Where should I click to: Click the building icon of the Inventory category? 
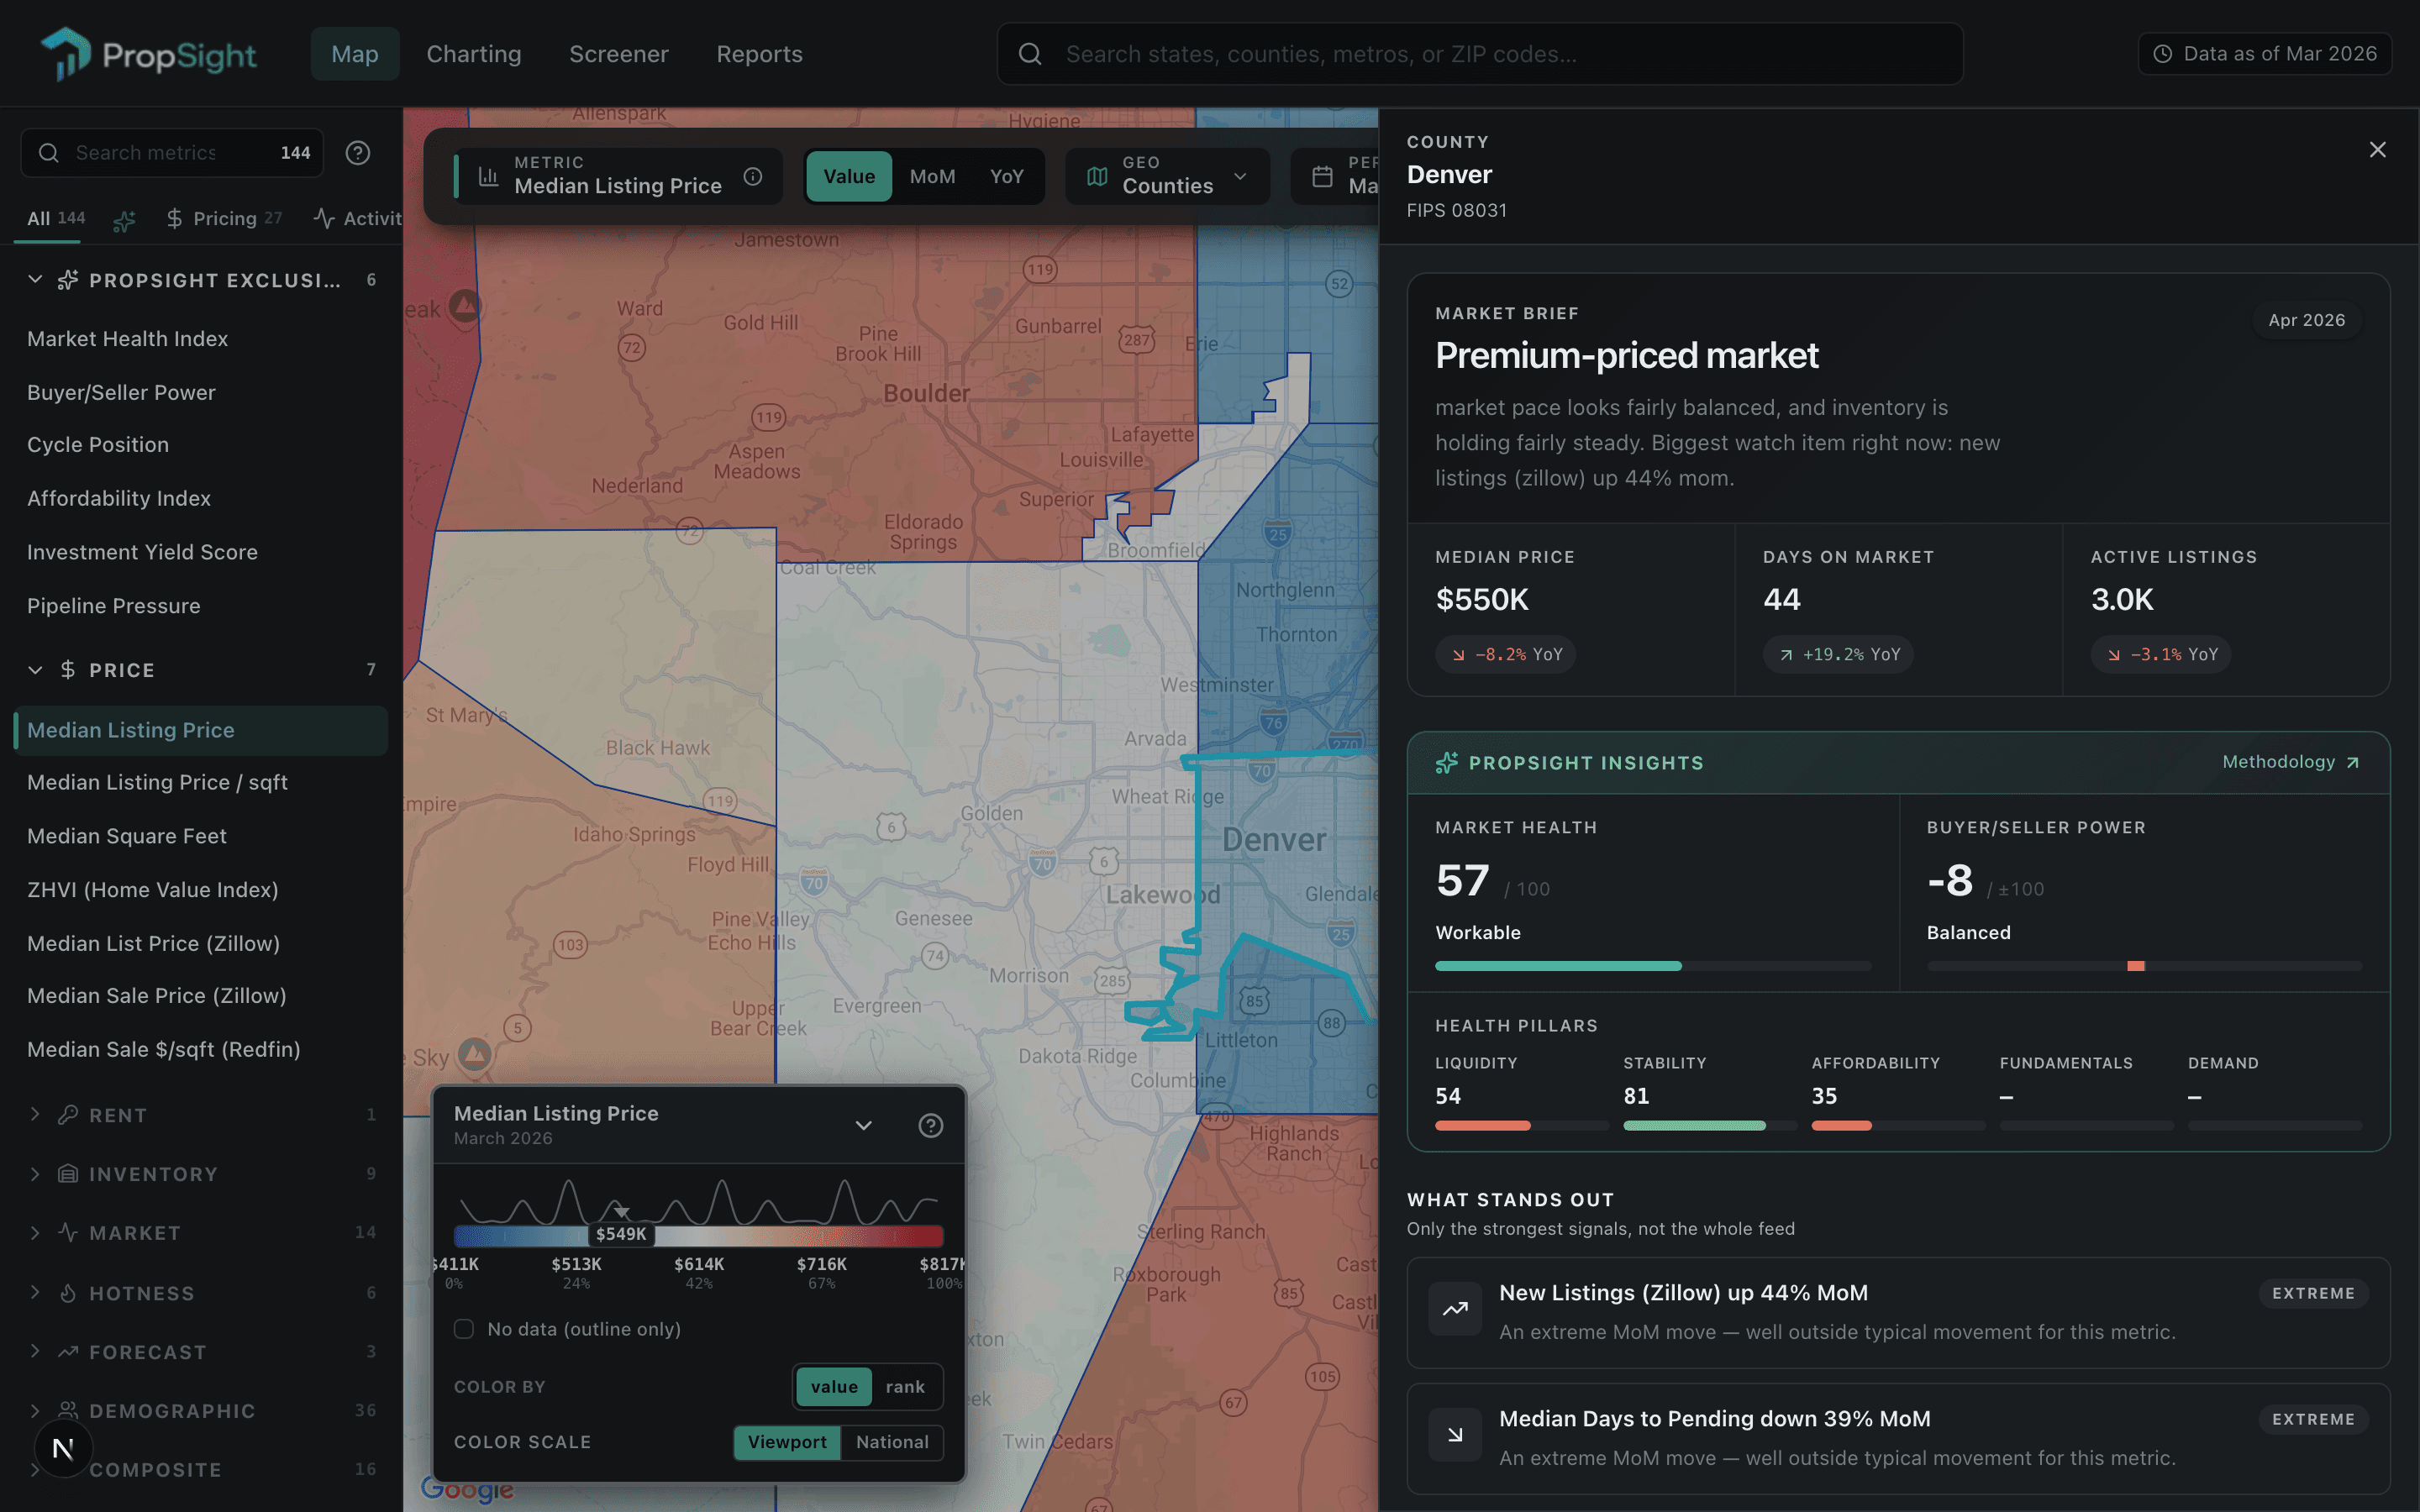point(68,1174)
